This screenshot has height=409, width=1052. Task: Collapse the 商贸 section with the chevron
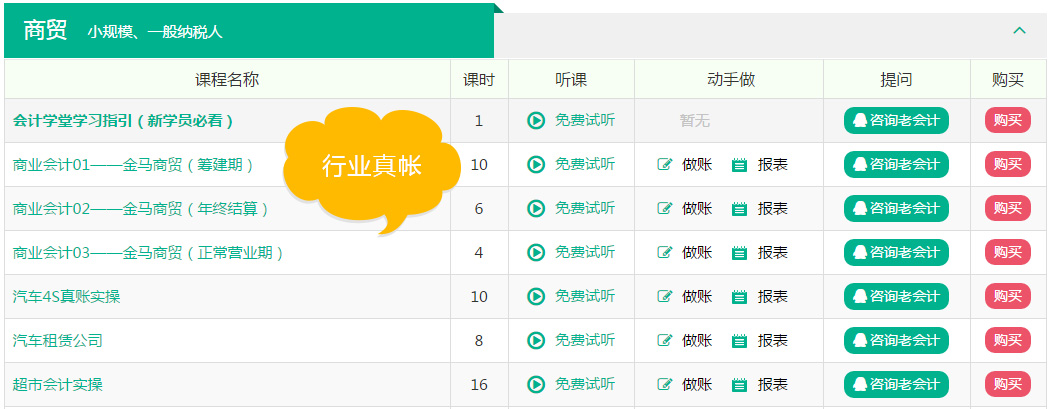[1019, 30]
